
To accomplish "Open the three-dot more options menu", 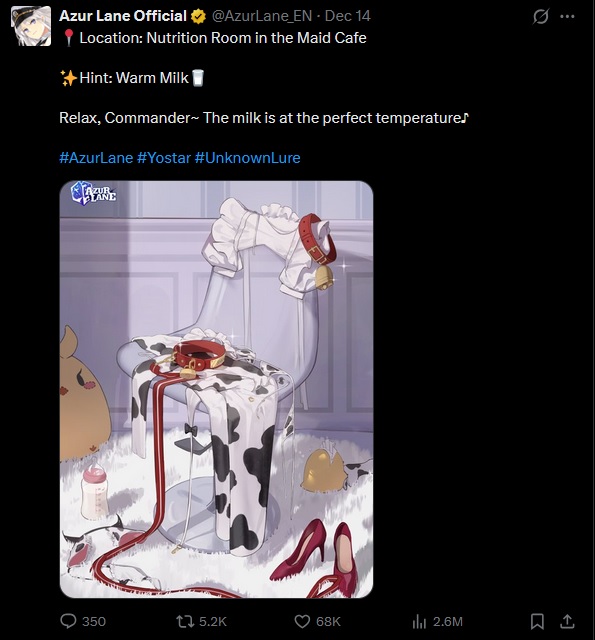I will 567,16.
